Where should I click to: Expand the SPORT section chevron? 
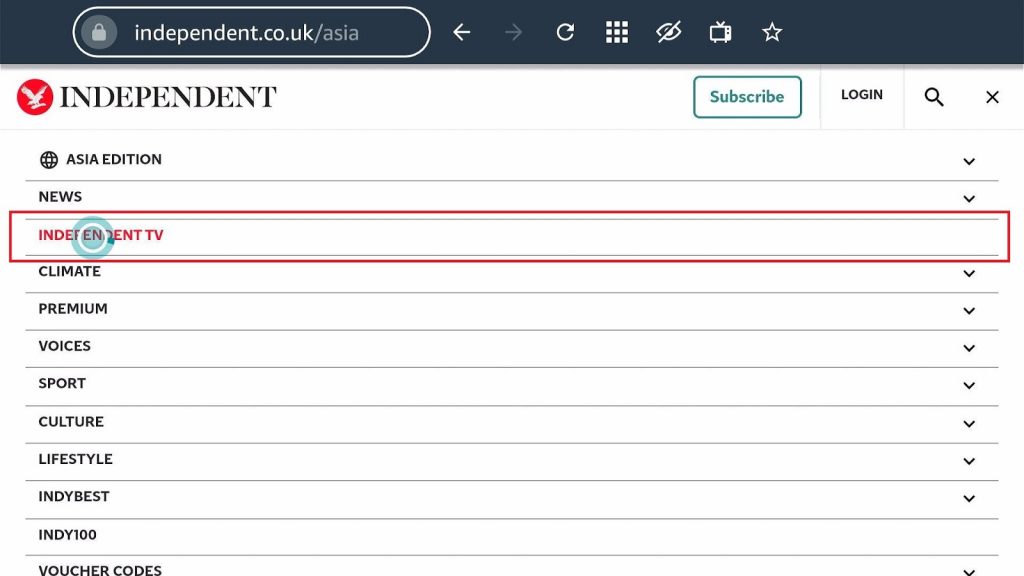[968, 385]
